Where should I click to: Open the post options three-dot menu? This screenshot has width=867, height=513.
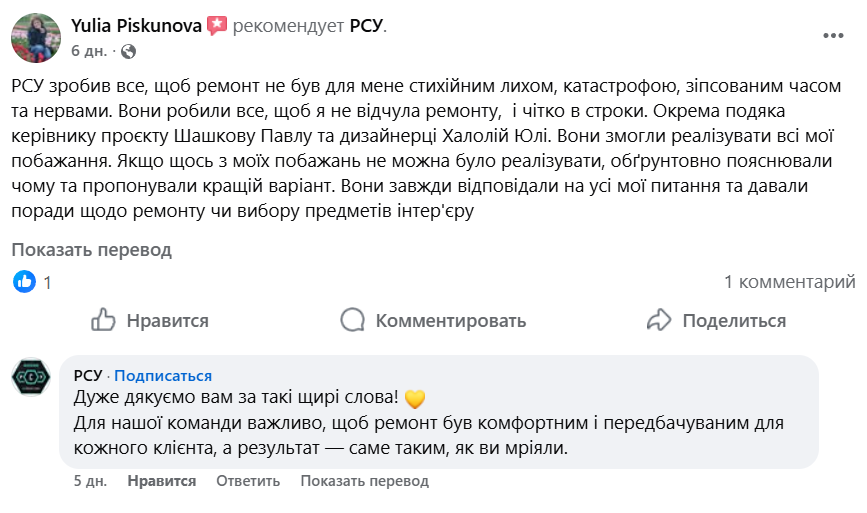click(833, 36)
